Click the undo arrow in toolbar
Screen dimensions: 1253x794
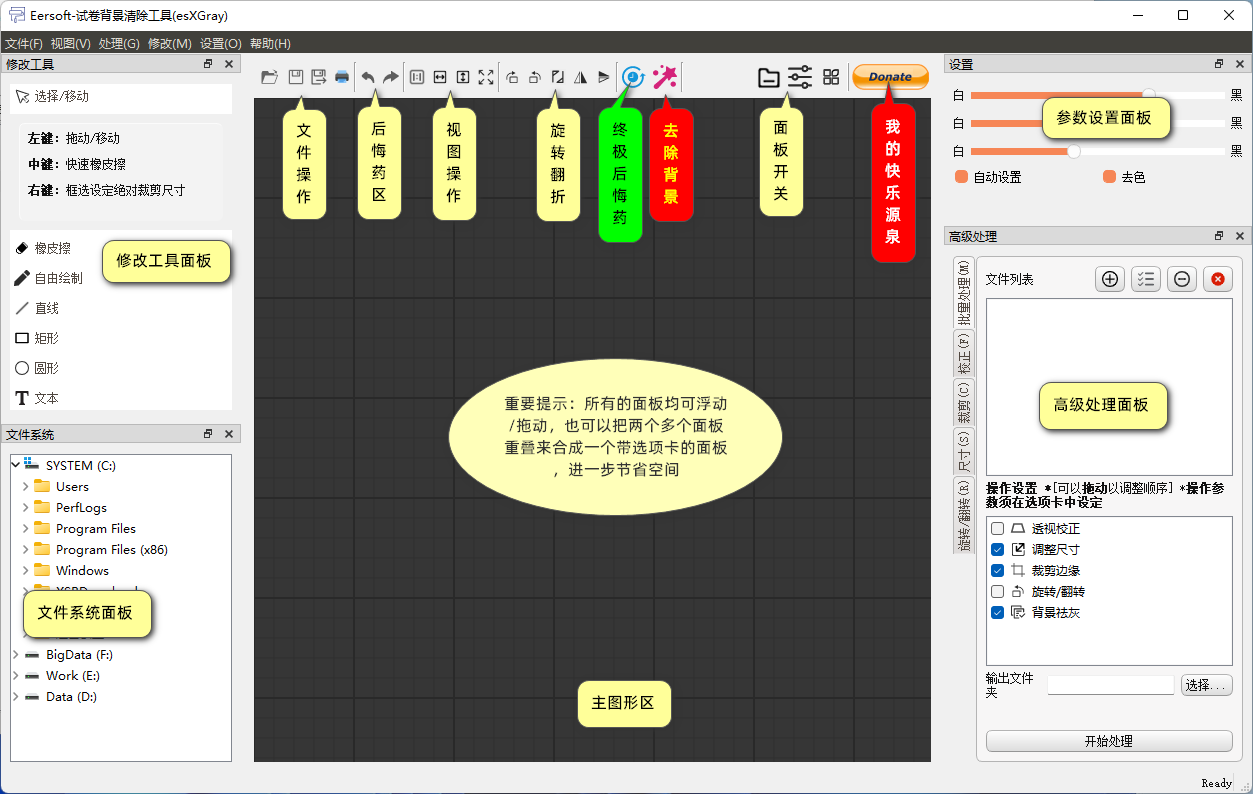[368, 77]
